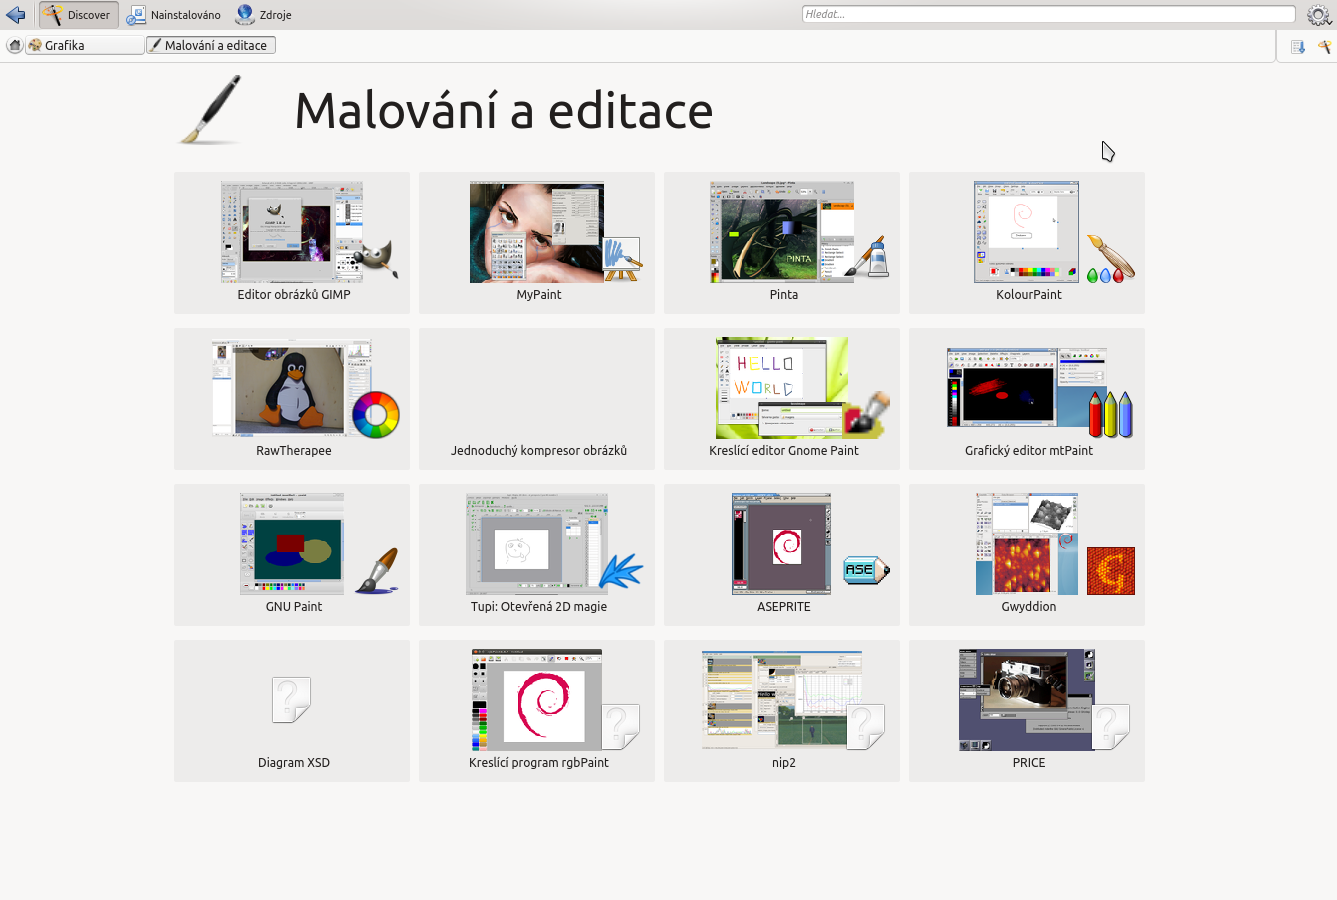Open the Zdroje tab
1337x900 pixels.
click(263, 15)
